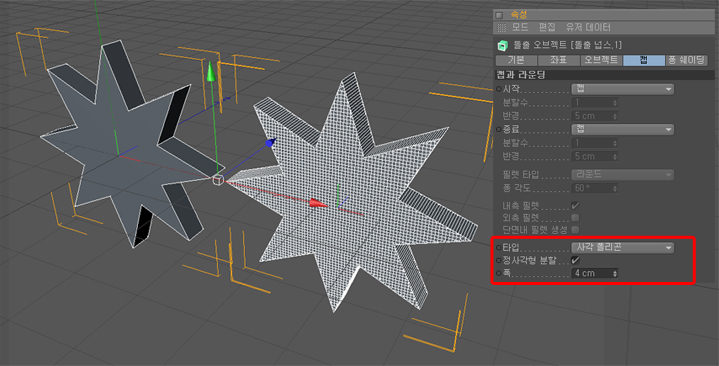This screenshot has height=366, width=719.
Task: Click the 퐁 각도 stepper arrows
Action: tap(615, 188)
